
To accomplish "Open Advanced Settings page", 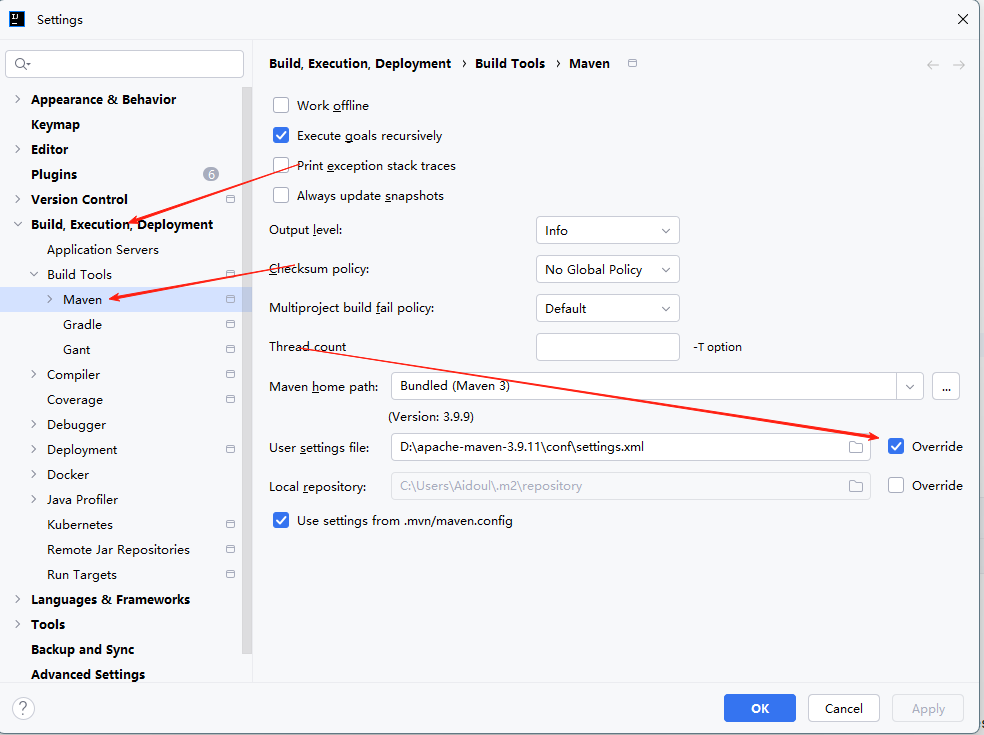I will click(x=88, y=675).
